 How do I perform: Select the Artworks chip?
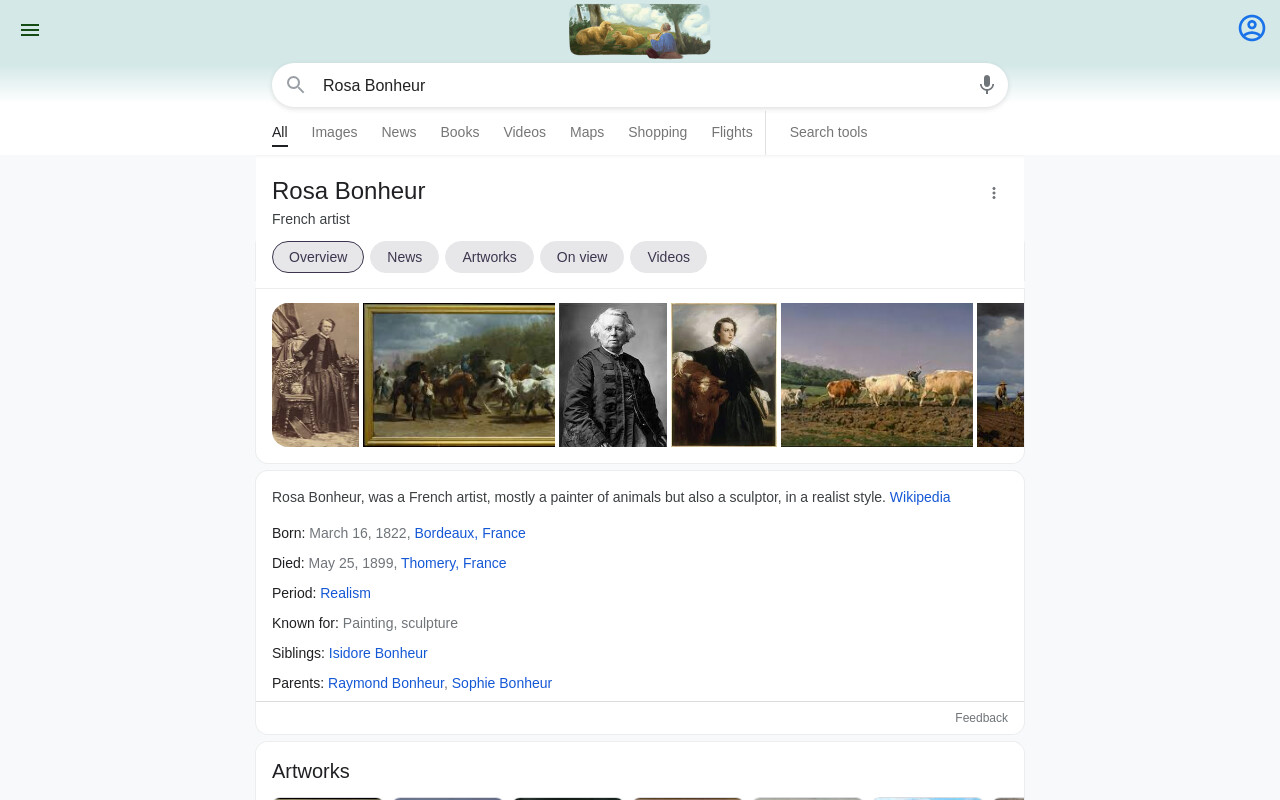[490, 257]
